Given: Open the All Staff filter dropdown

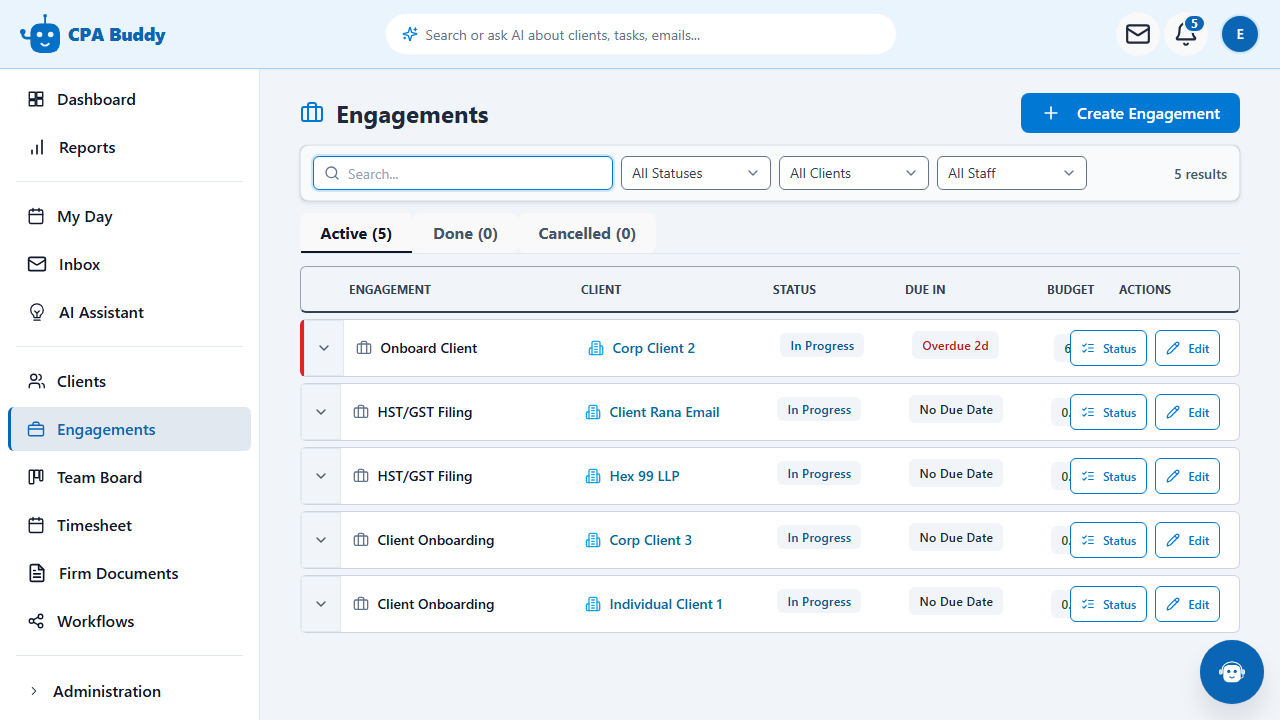Looking at the screenshot, I should tap(1012, 173).
